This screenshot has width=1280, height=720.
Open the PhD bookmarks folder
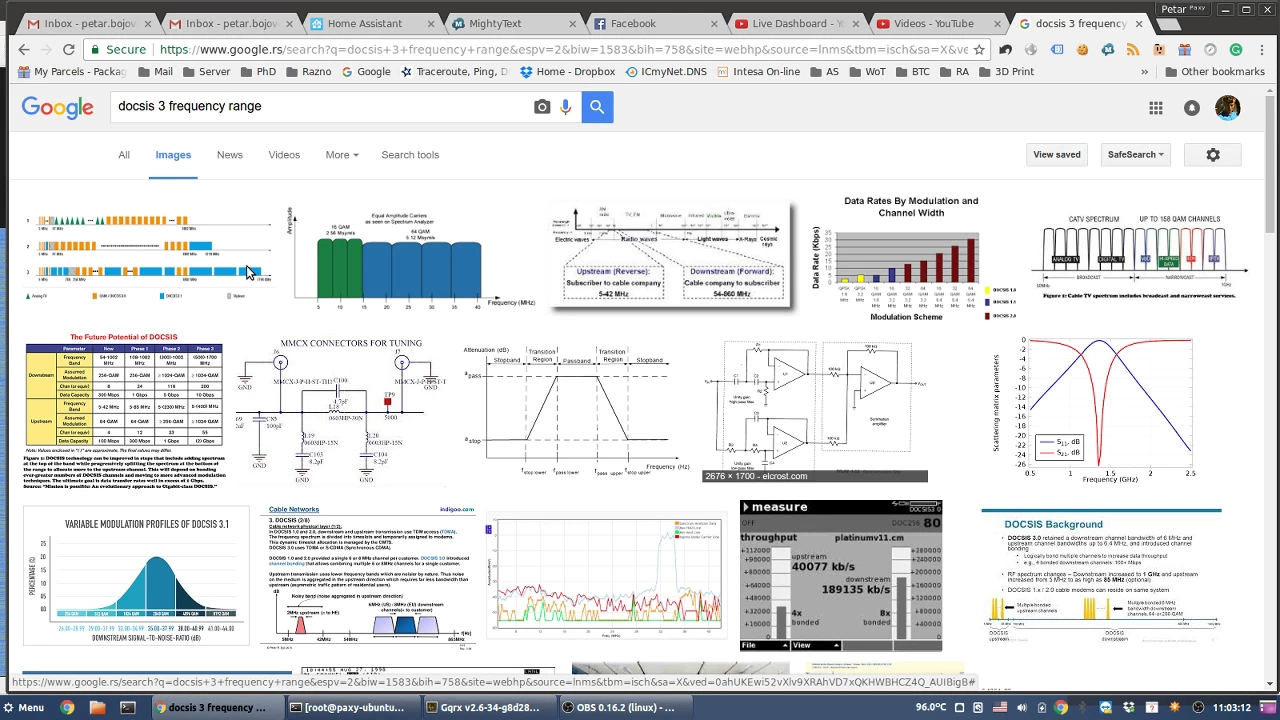[257, 72]
